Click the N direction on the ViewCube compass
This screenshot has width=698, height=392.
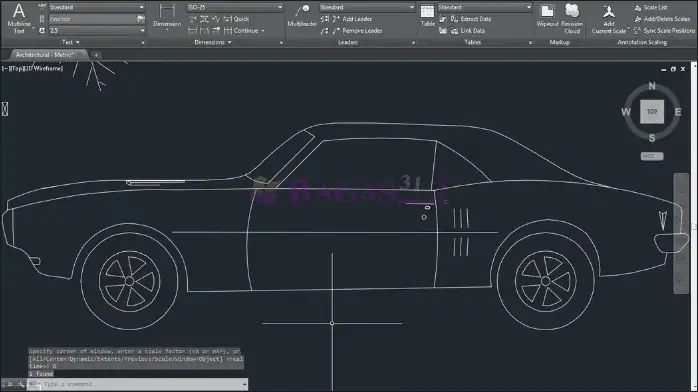(652, 86)
